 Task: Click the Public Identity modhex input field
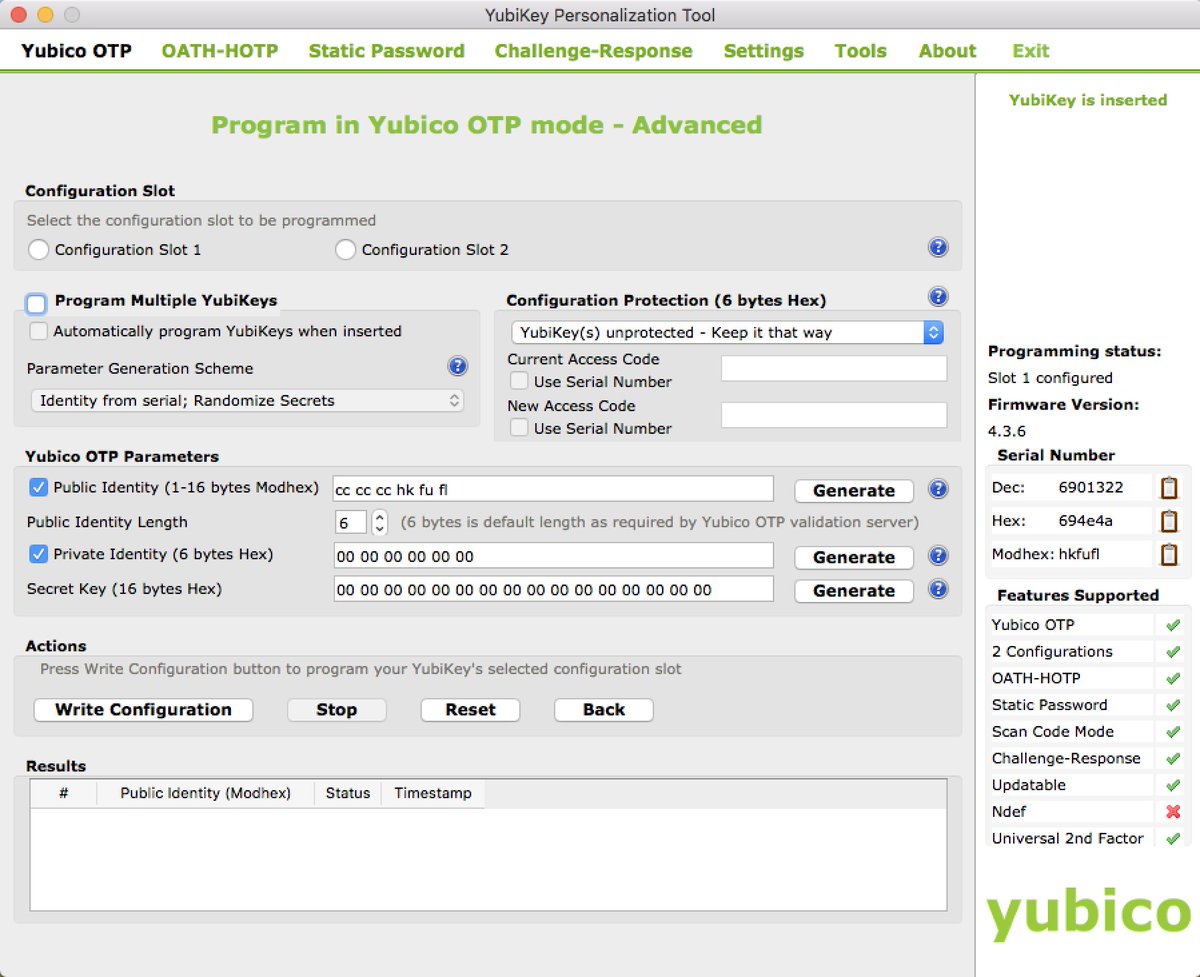[x=554, y=489]
